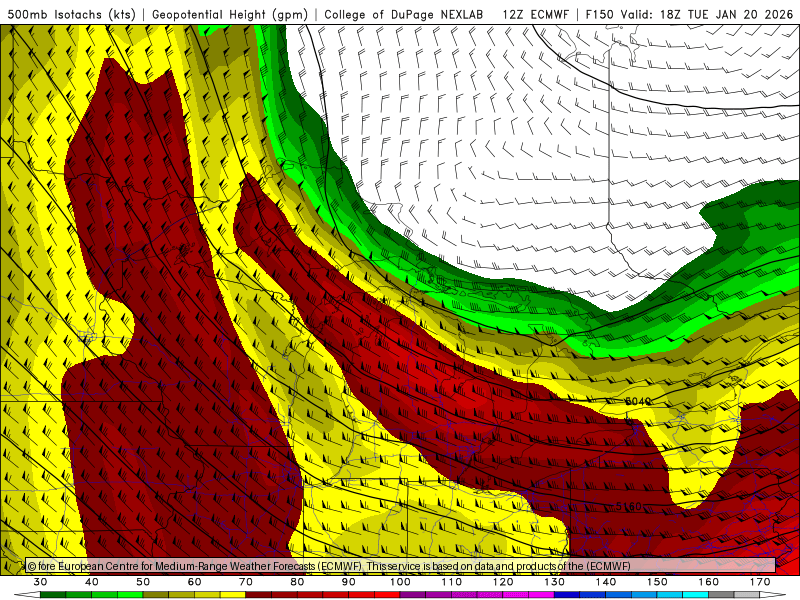Click the '110' color scale label

[452, 582]
